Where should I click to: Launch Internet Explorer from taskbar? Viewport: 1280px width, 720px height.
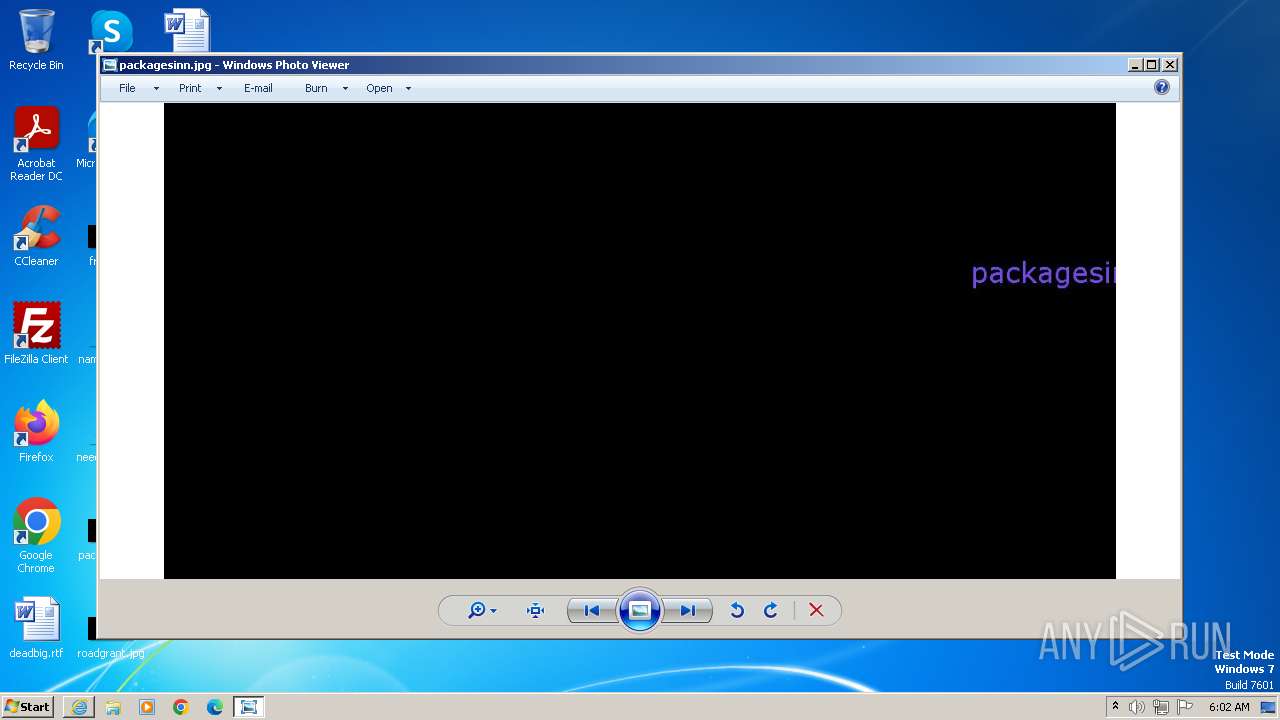79,707
